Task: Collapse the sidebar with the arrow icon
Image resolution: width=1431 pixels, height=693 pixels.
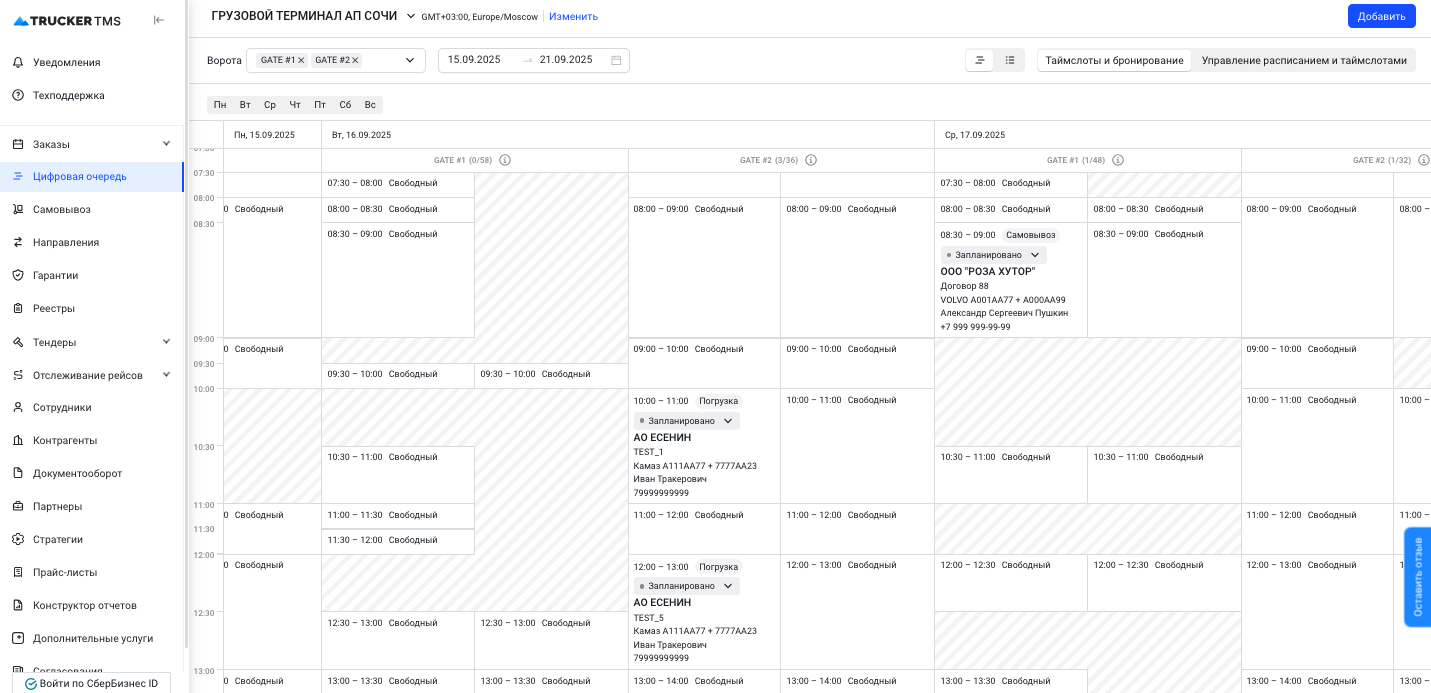Action: click(x=158, y=20)
